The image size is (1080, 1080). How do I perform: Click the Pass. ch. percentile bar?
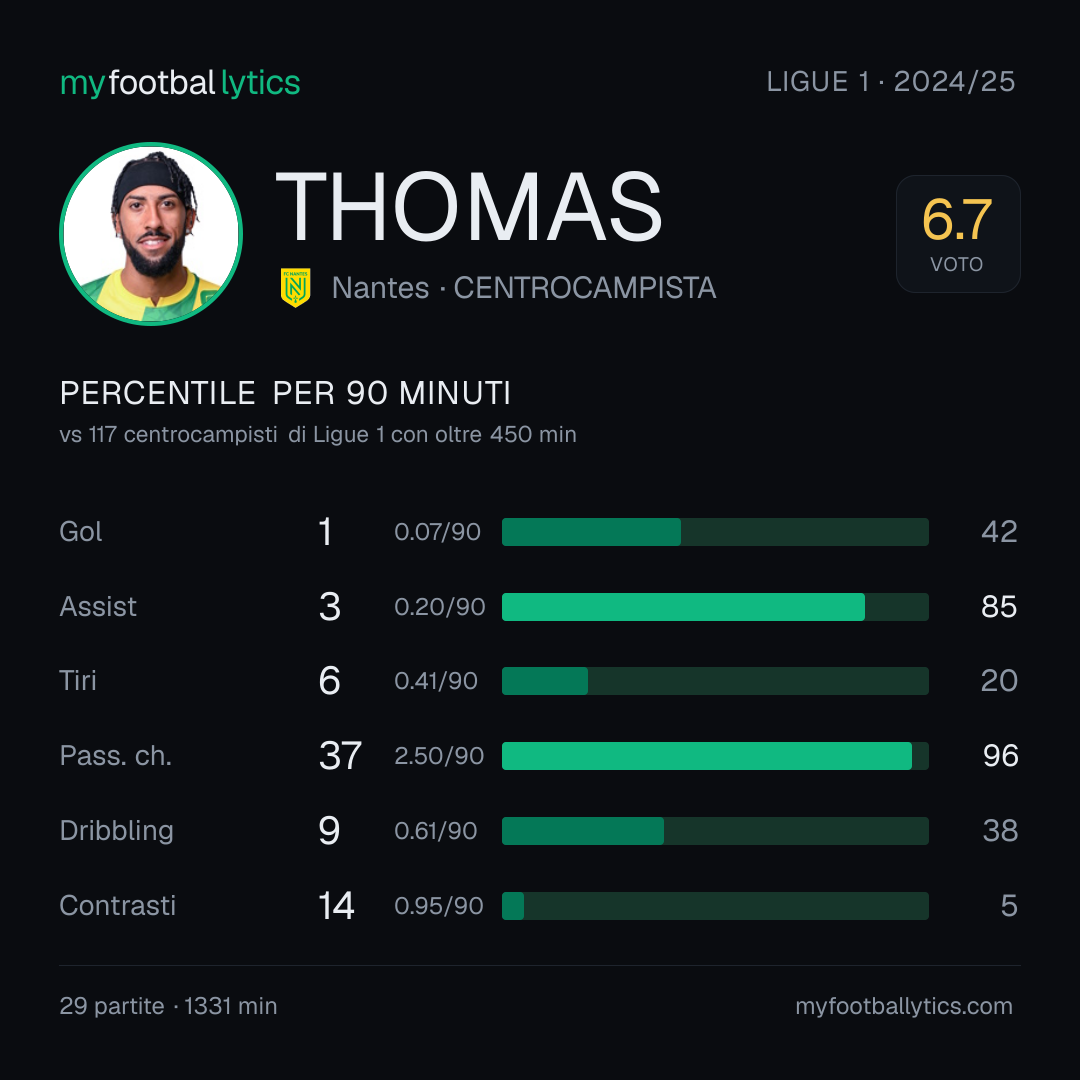point(715,756)
